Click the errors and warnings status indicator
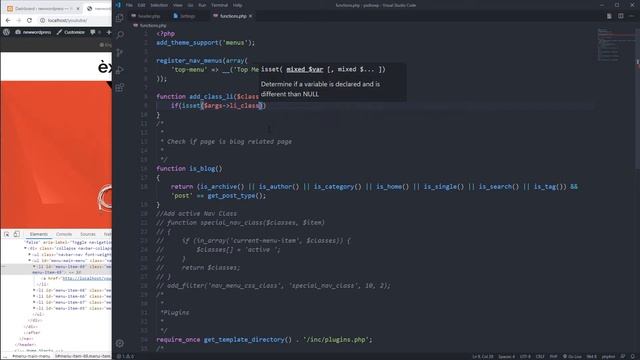The height and width of the screenshot is (360, 640). point(126,356)
